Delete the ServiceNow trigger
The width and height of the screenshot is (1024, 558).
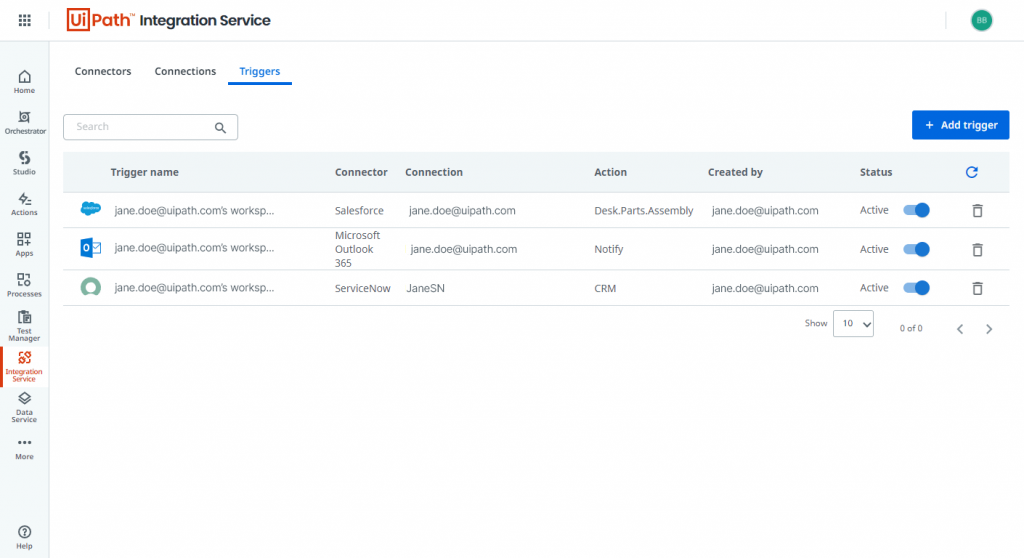click(x=977, y=288)
